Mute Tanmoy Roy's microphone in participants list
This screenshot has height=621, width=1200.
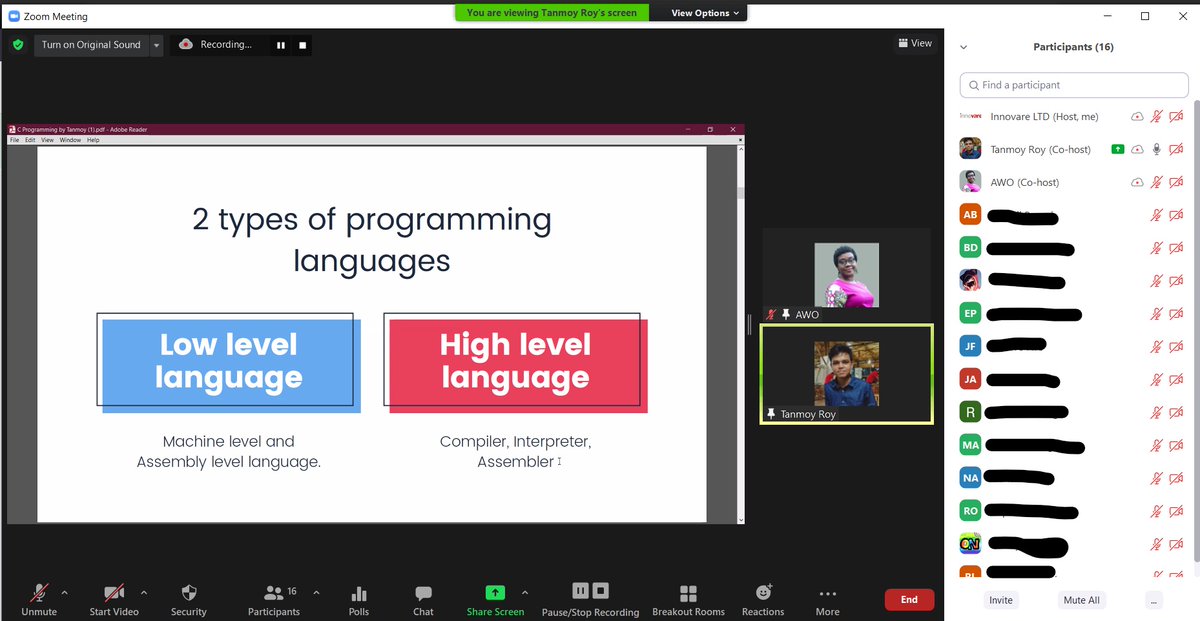point(1156,148)
